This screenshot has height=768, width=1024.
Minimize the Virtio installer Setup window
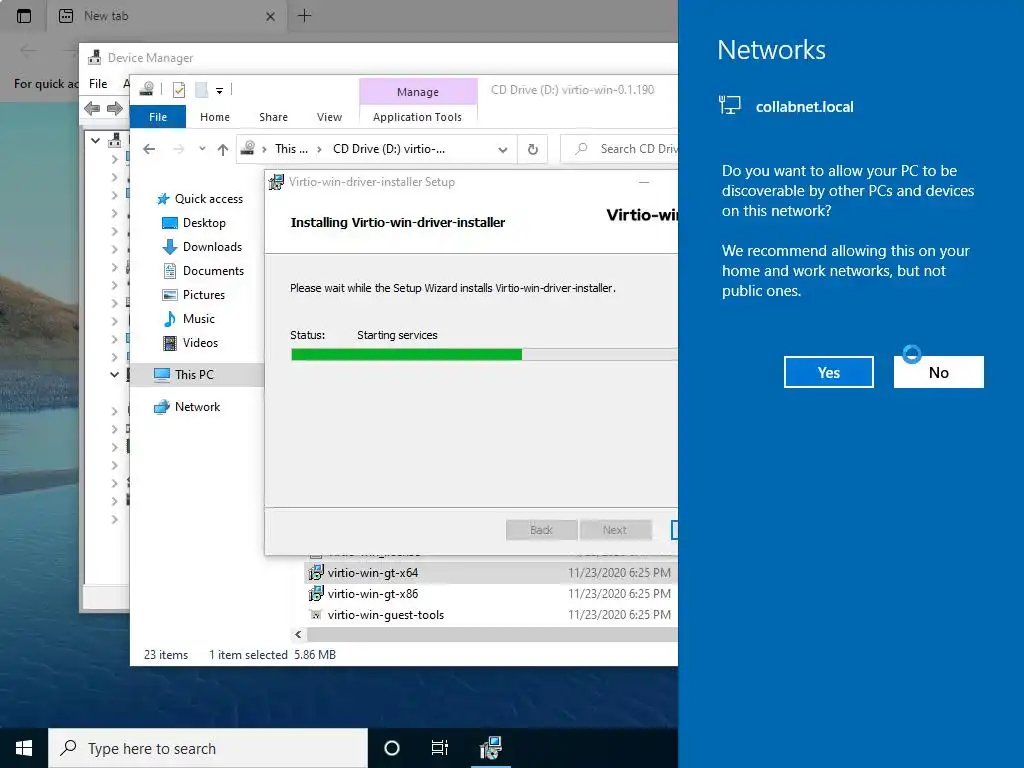(x=644, y=182)
